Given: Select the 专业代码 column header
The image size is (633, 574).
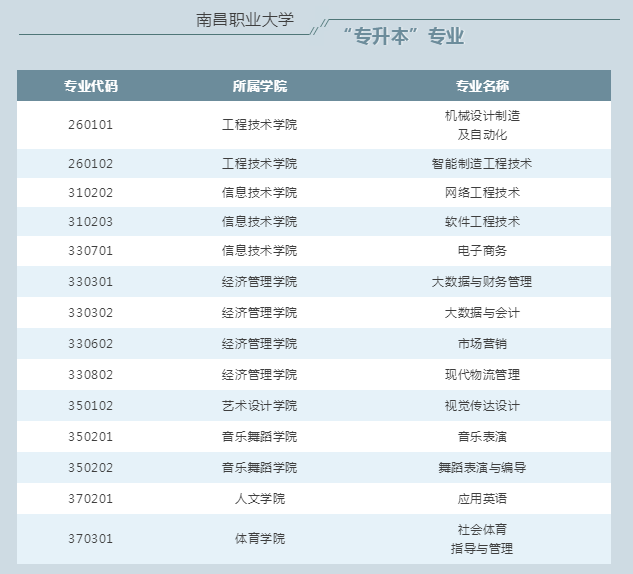Looking at the screenshot, I should [91, 86].
